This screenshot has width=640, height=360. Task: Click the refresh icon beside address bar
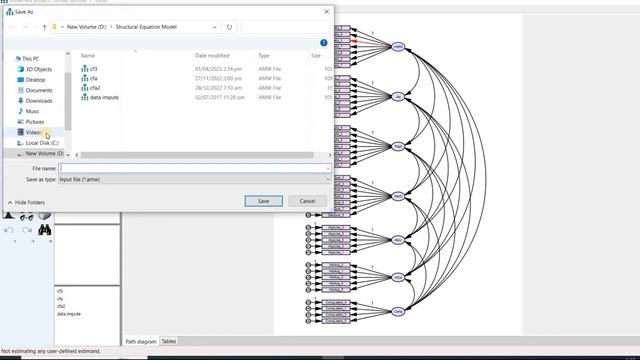point(229,27)
